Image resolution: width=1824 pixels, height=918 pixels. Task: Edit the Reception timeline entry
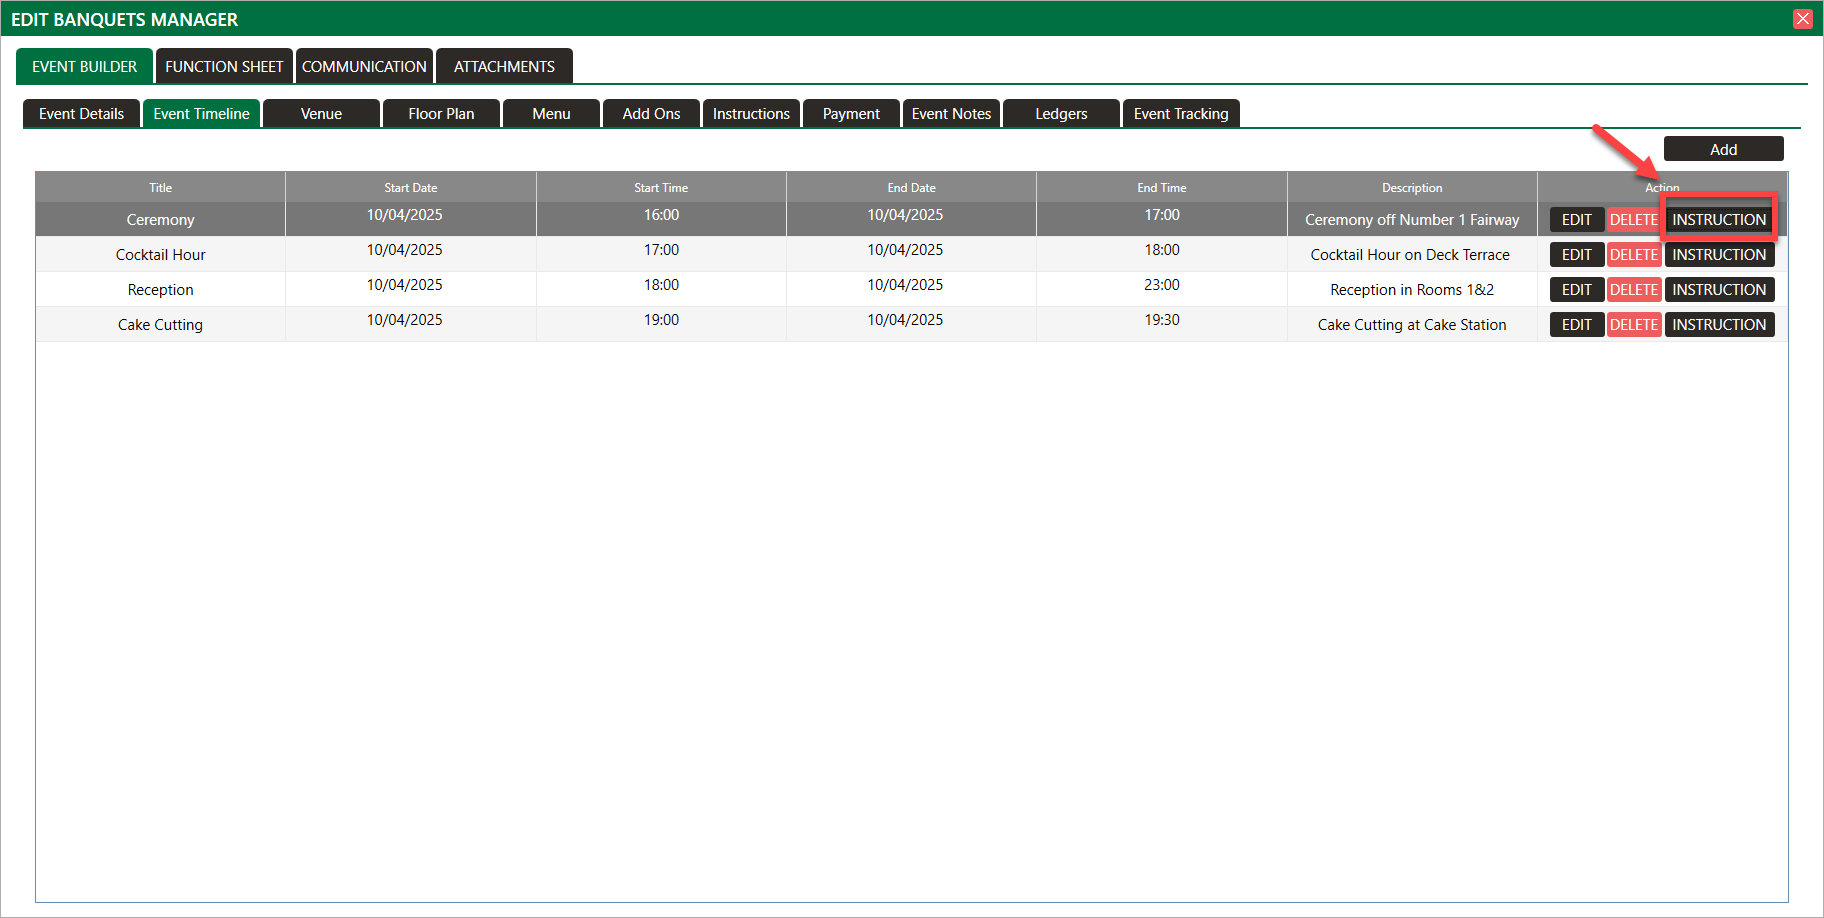tap(1577, 289)
